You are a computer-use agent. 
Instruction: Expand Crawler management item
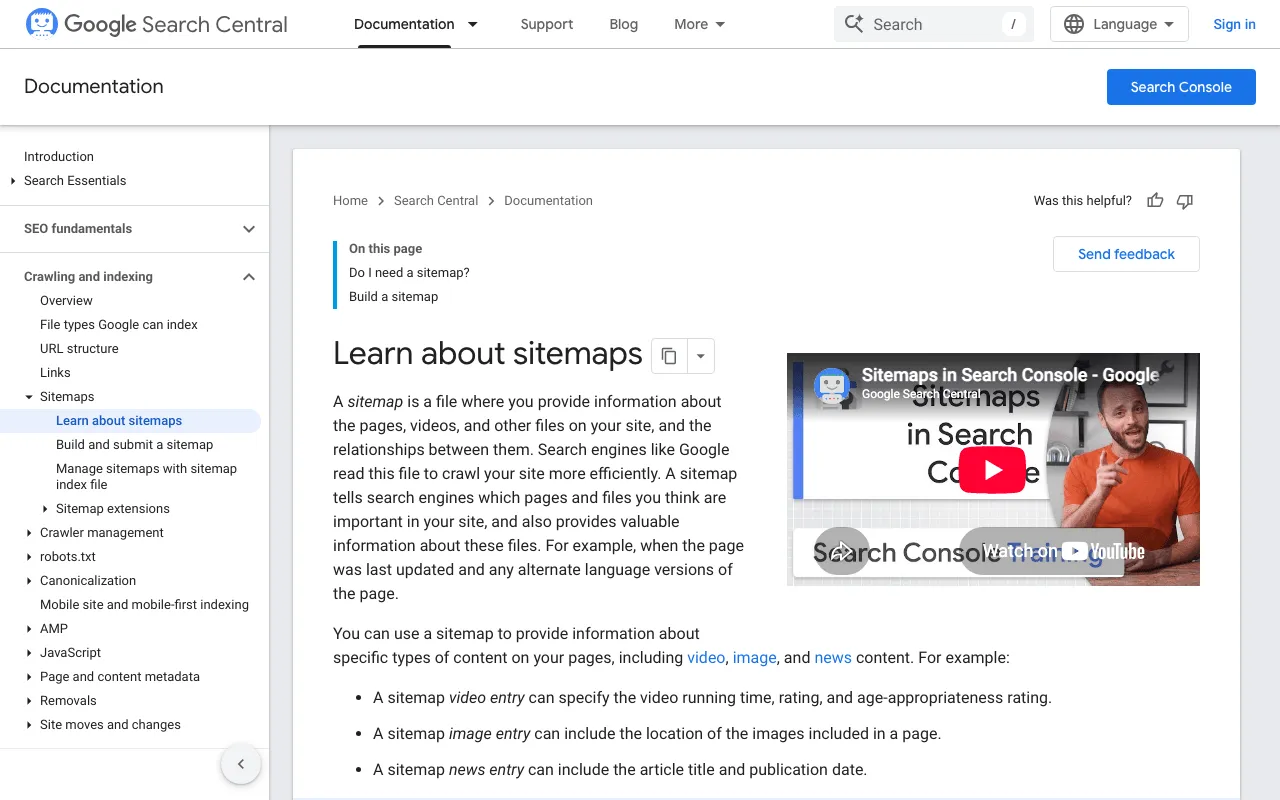point(29,533)
